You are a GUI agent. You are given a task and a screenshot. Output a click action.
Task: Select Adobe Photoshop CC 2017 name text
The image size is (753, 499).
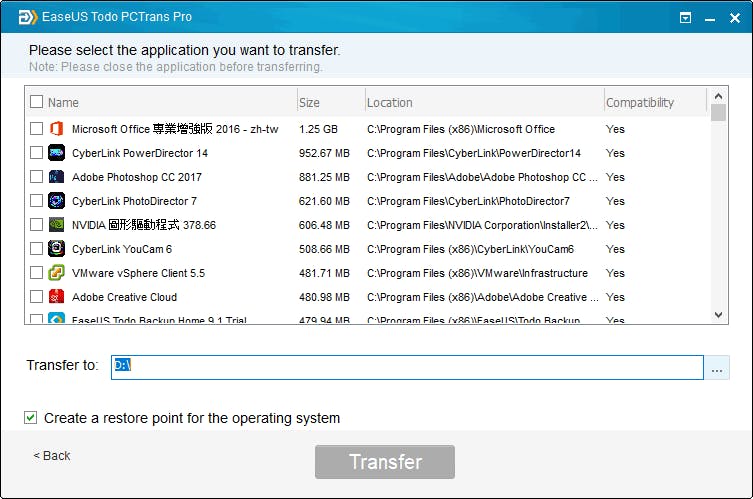(137, 177)
